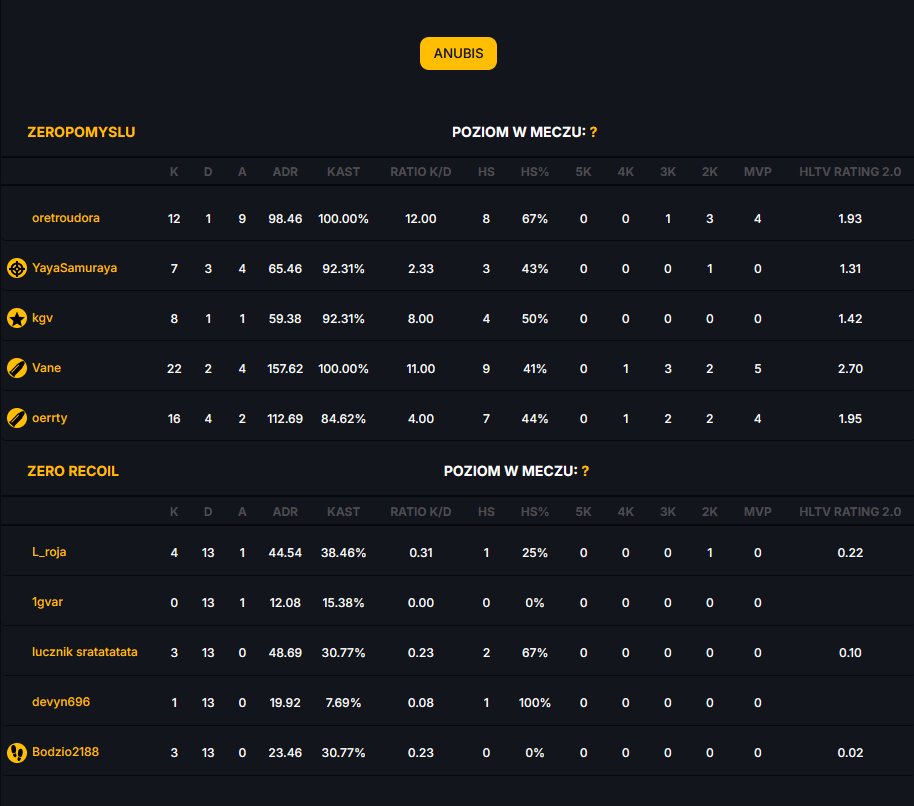Click YayaSamuraya's rating value 1.31
Screen dimensions: 914x806
(850, 269)
